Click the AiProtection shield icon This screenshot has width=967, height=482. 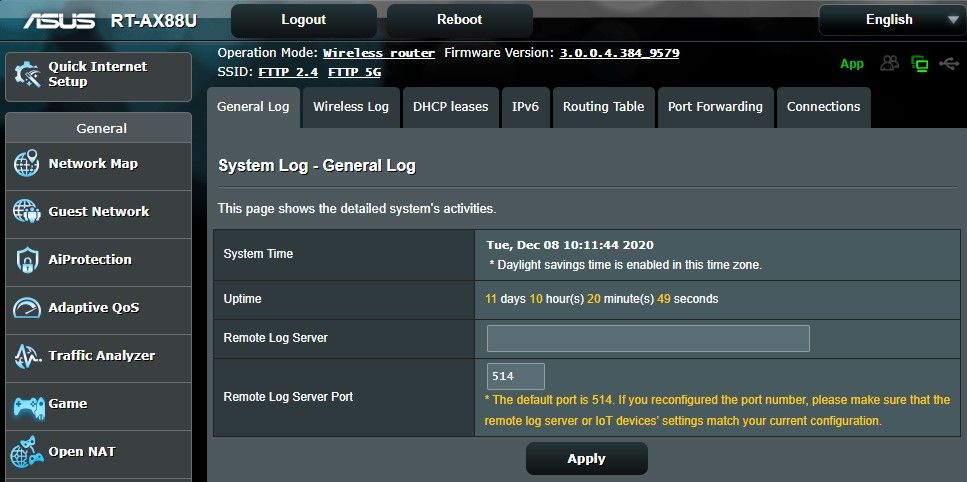pos(27,259)
